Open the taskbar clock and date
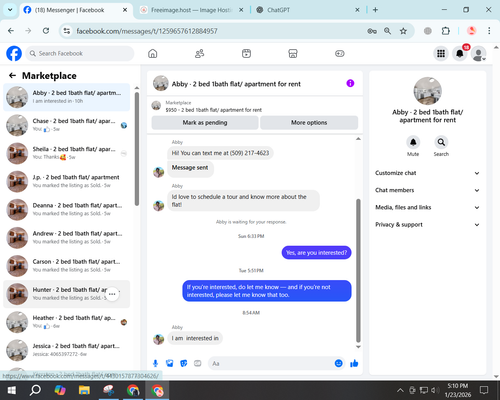 click(458, 390)
